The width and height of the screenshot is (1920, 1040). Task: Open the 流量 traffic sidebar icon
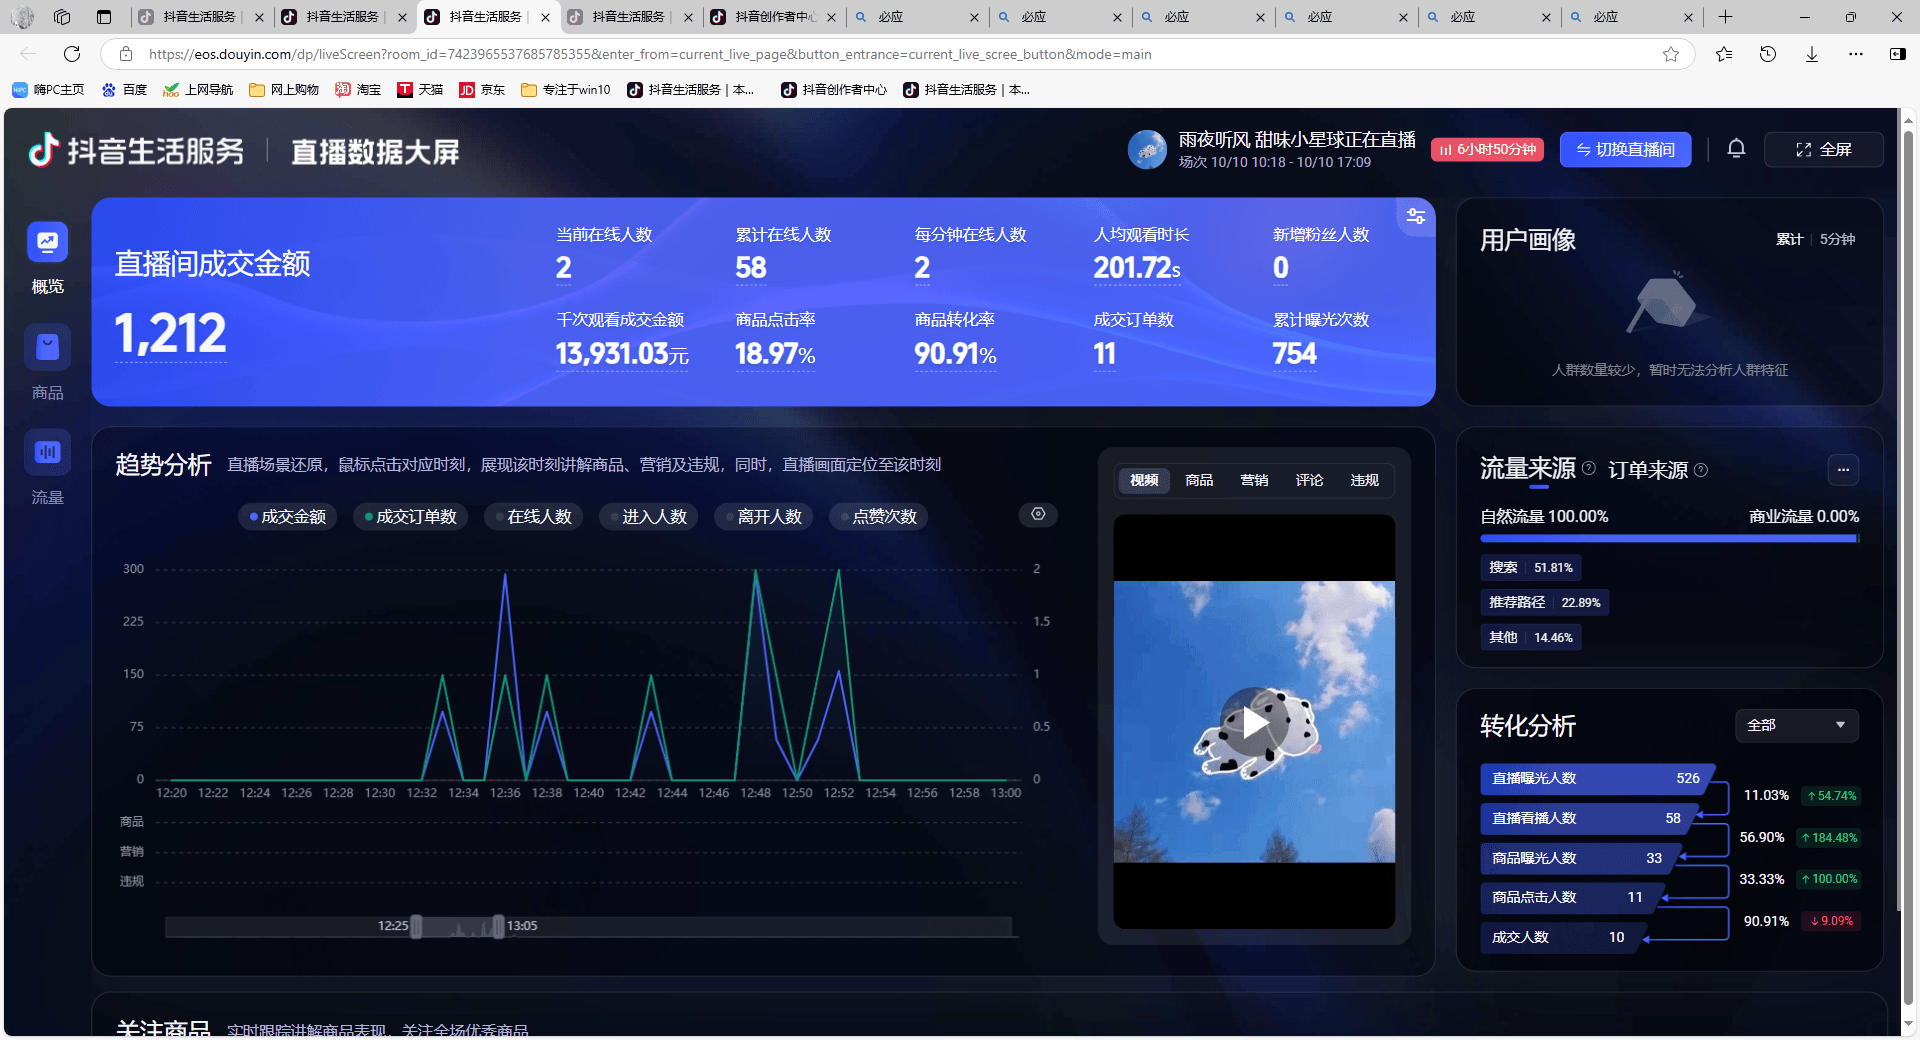[47, 453]
